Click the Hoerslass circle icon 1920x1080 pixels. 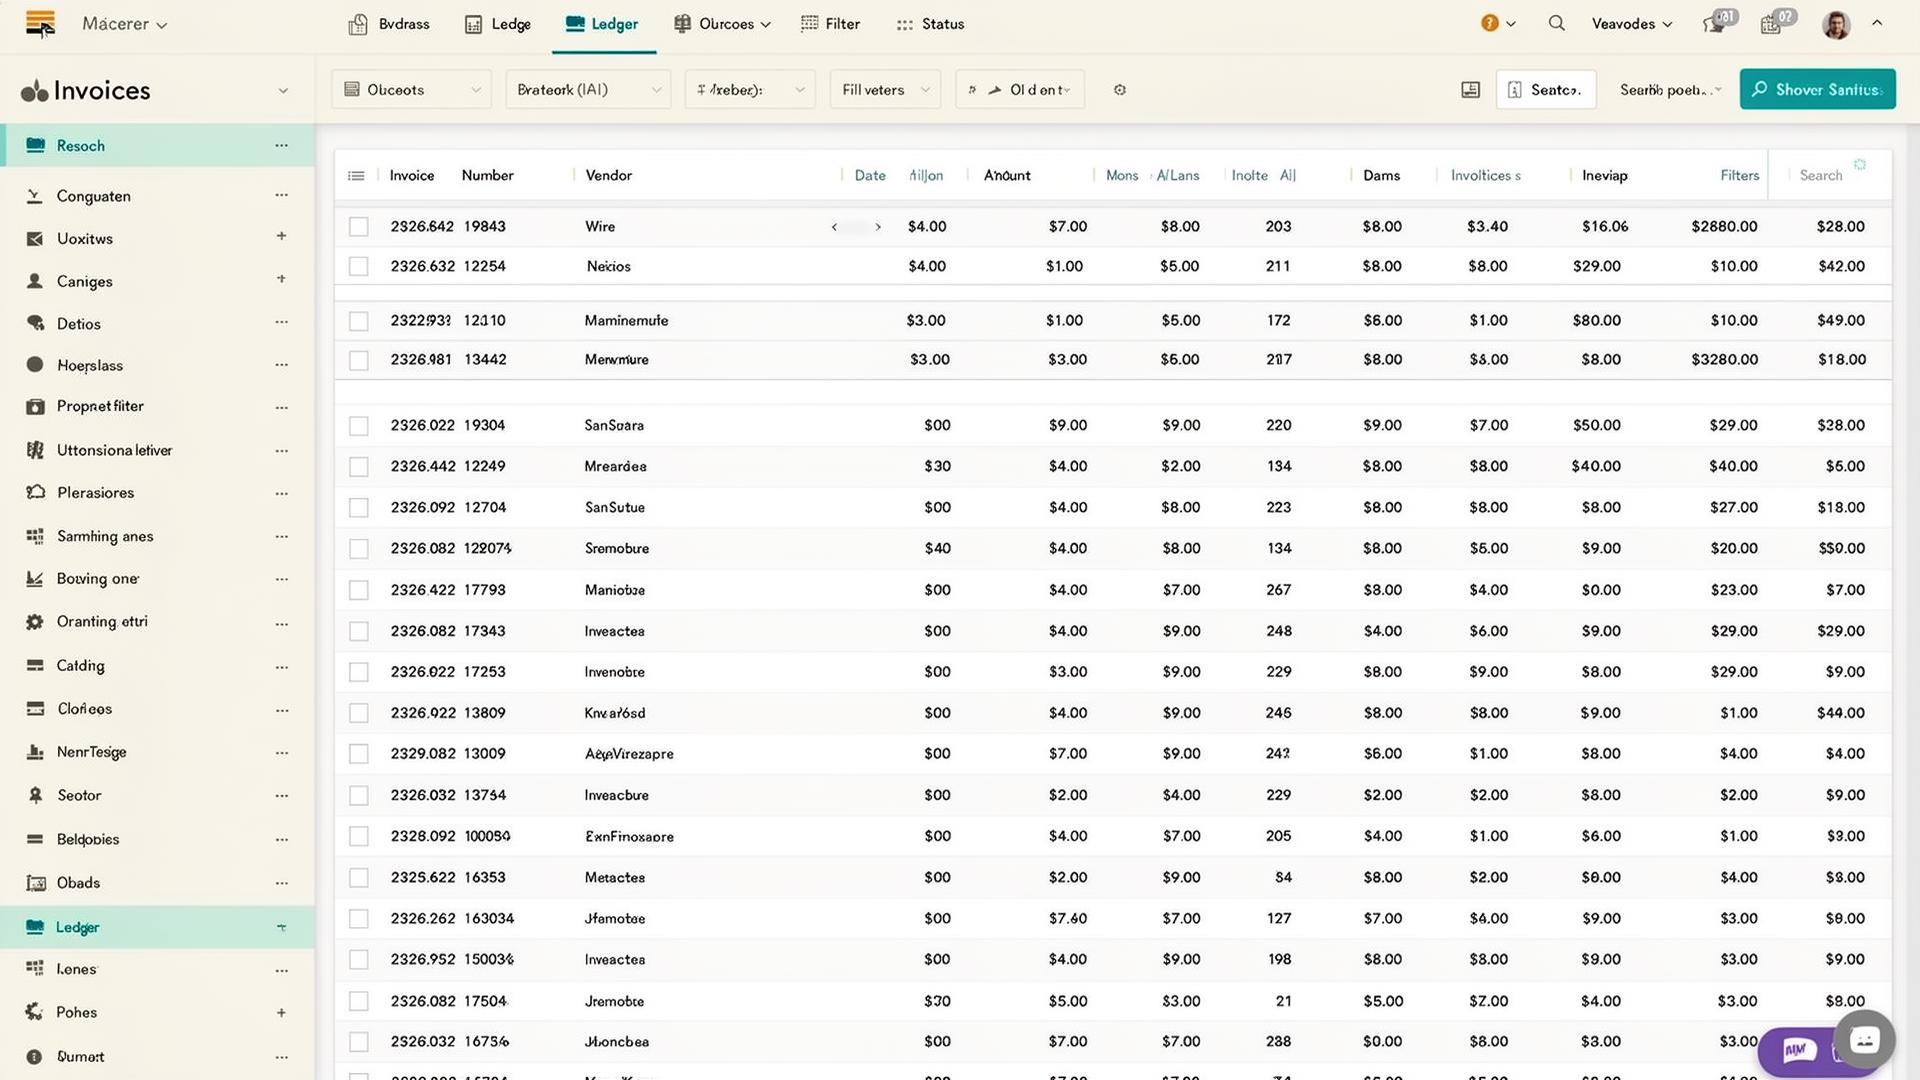pos(35,365)
